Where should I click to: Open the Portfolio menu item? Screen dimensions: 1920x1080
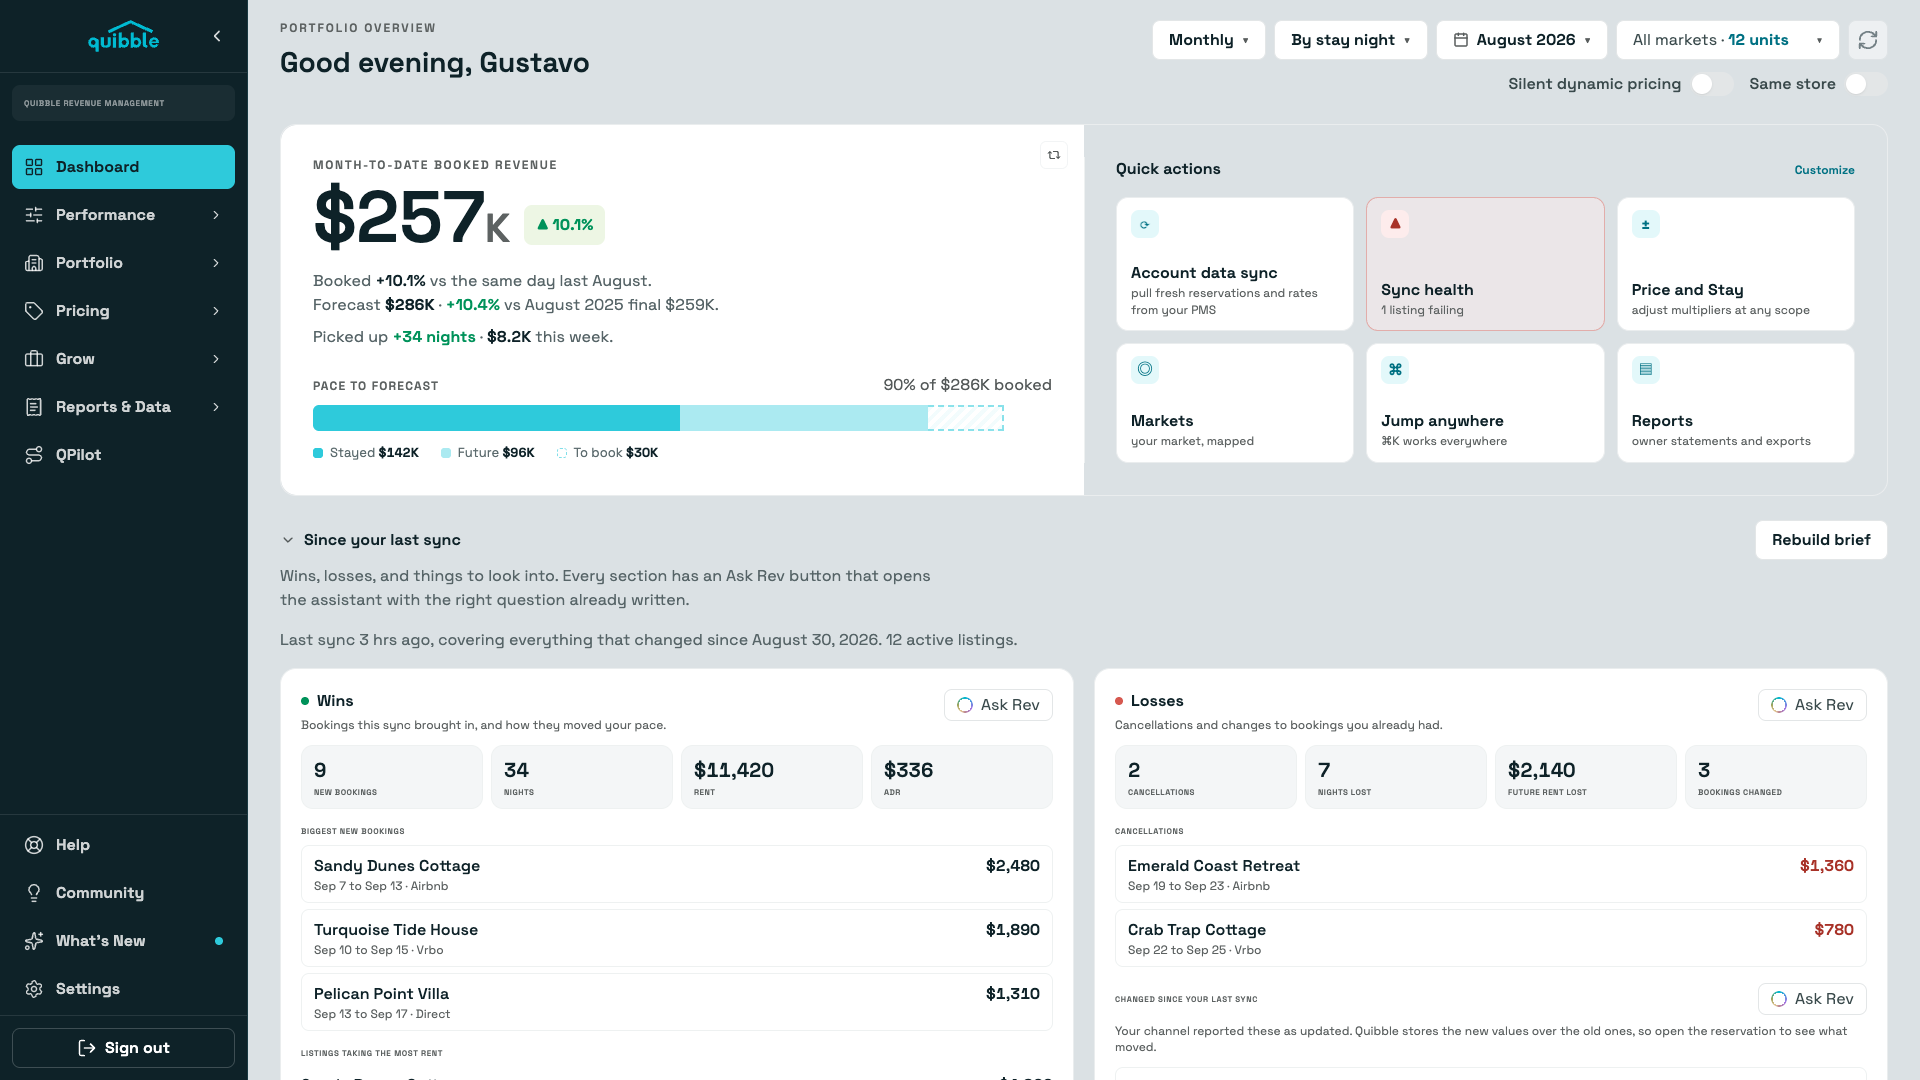tap(123, 263)
